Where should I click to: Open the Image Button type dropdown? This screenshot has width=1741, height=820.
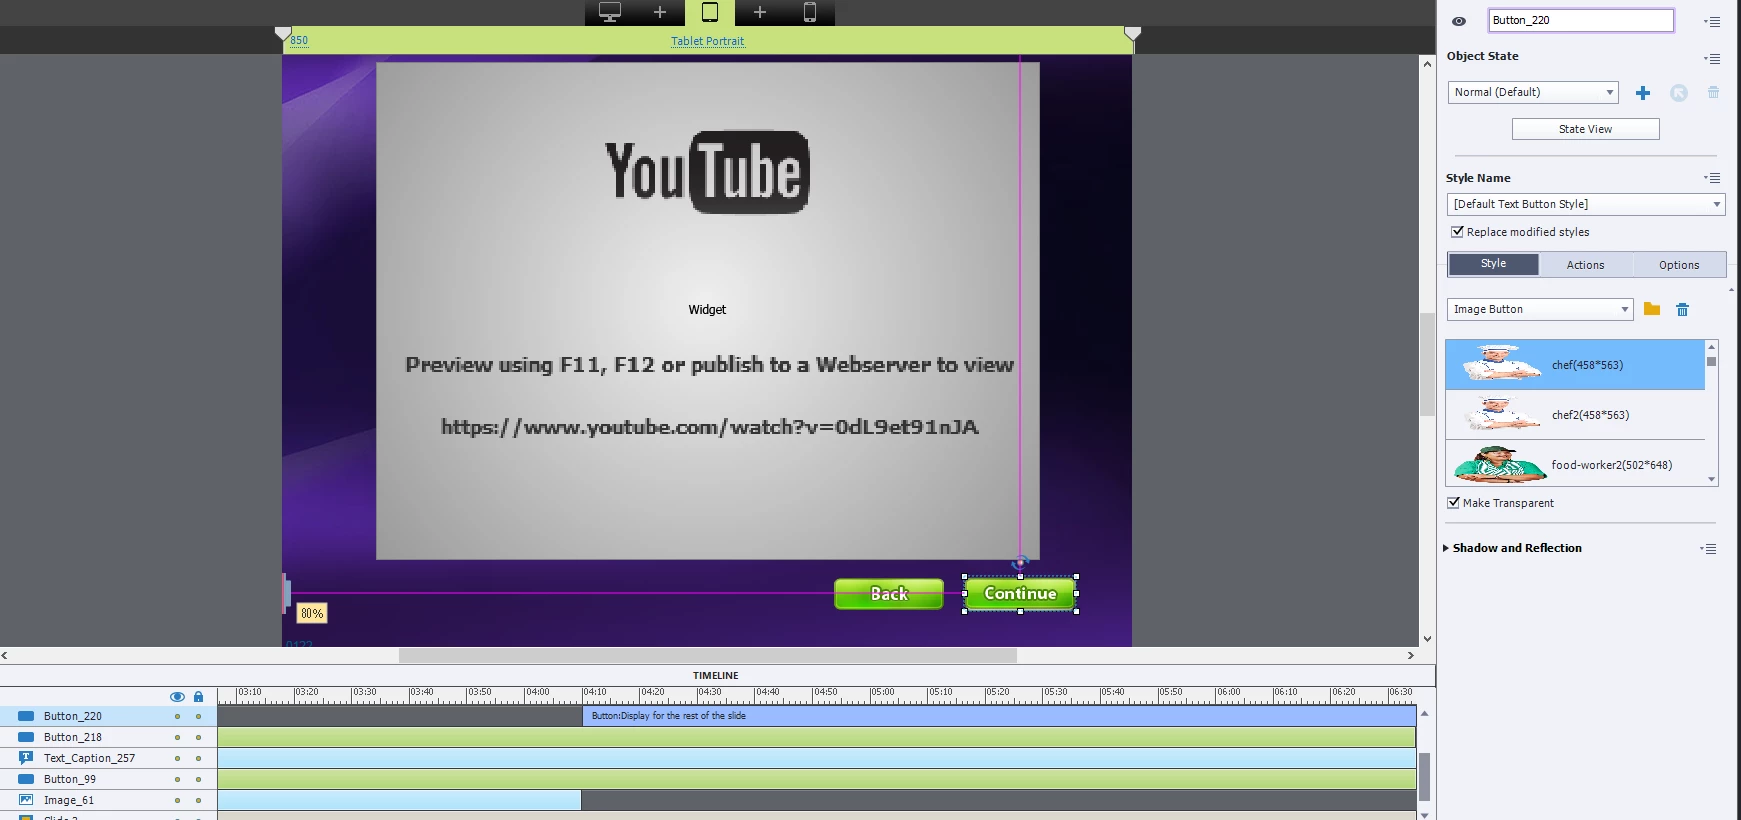click(x=1540, y=309)
